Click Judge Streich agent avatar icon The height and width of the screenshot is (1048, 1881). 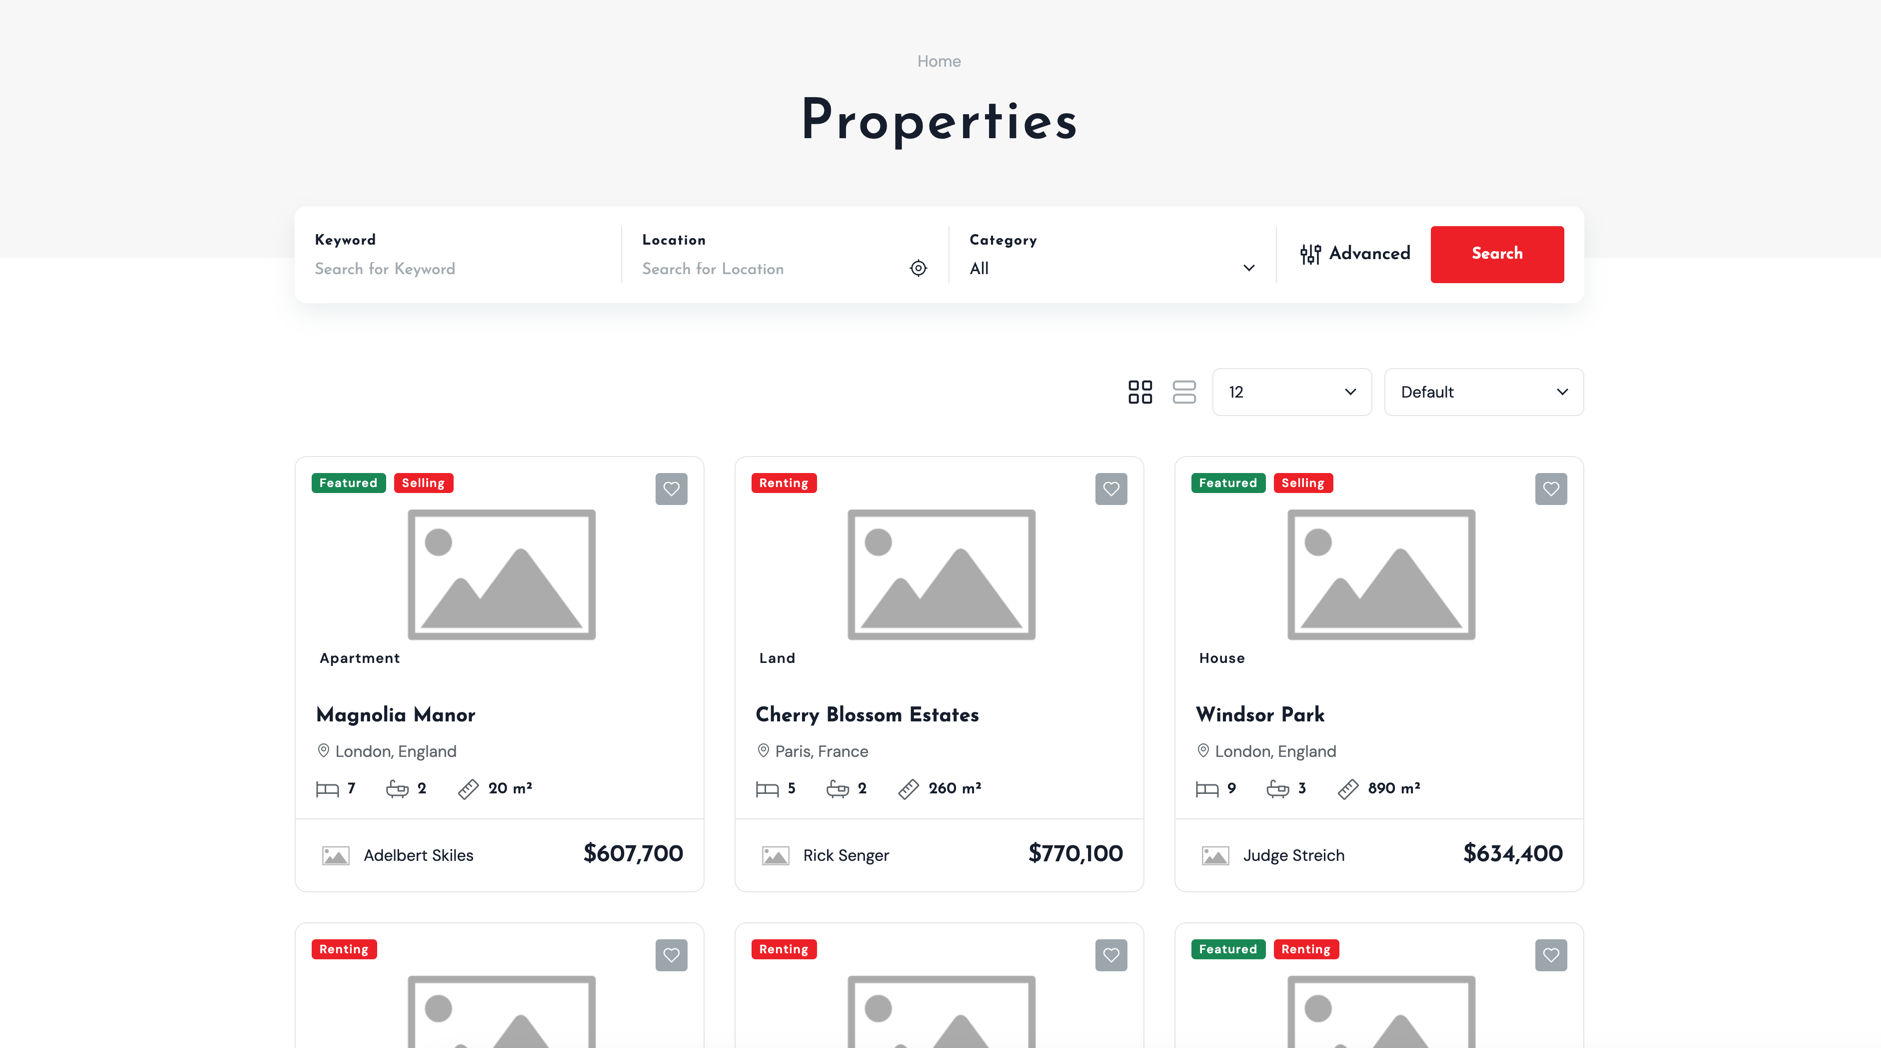pos(1215,856)
